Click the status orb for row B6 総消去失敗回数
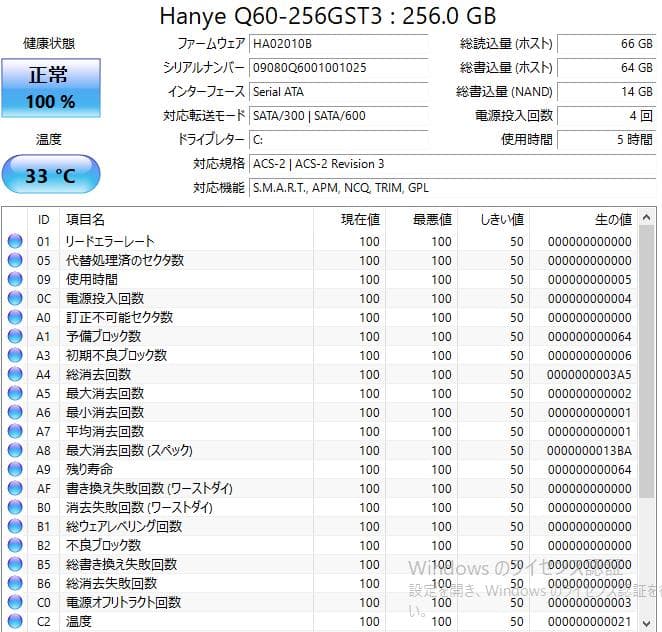 tap(15, 583)
